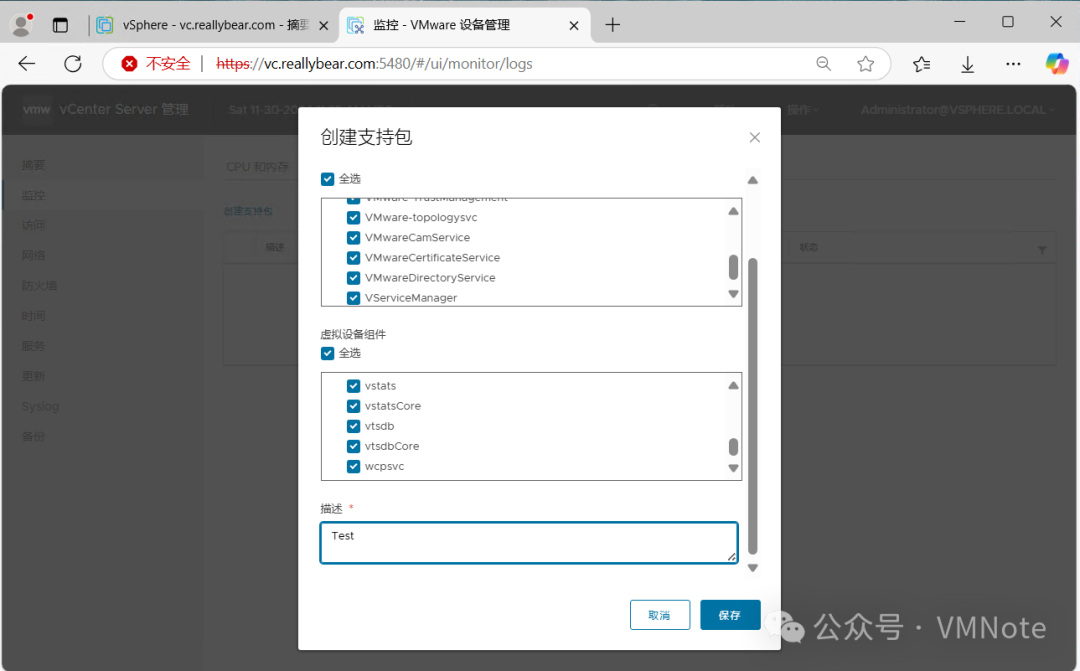Open Syslog in the left sidebar

click(40, 406)
